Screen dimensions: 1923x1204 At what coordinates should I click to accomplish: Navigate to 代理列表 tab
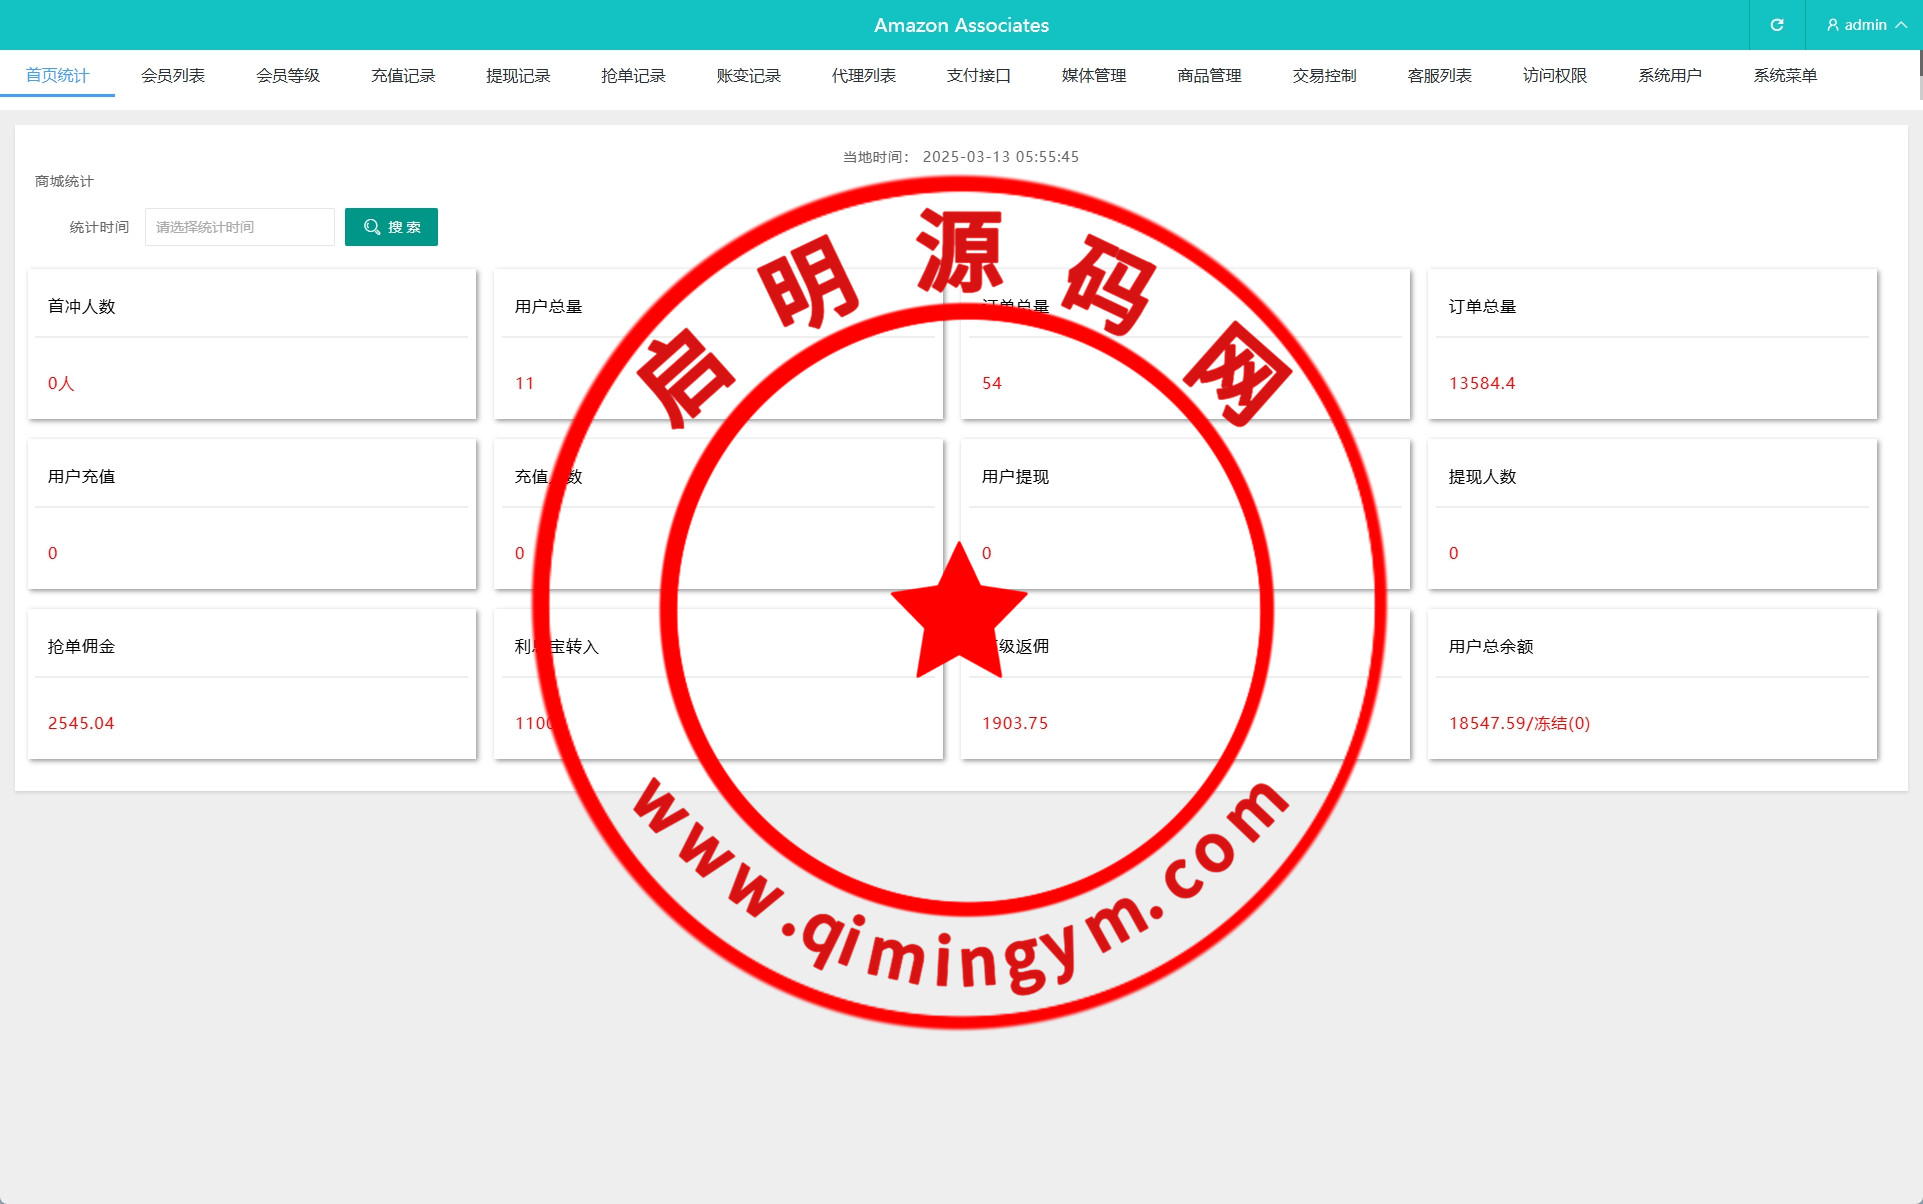863,76
